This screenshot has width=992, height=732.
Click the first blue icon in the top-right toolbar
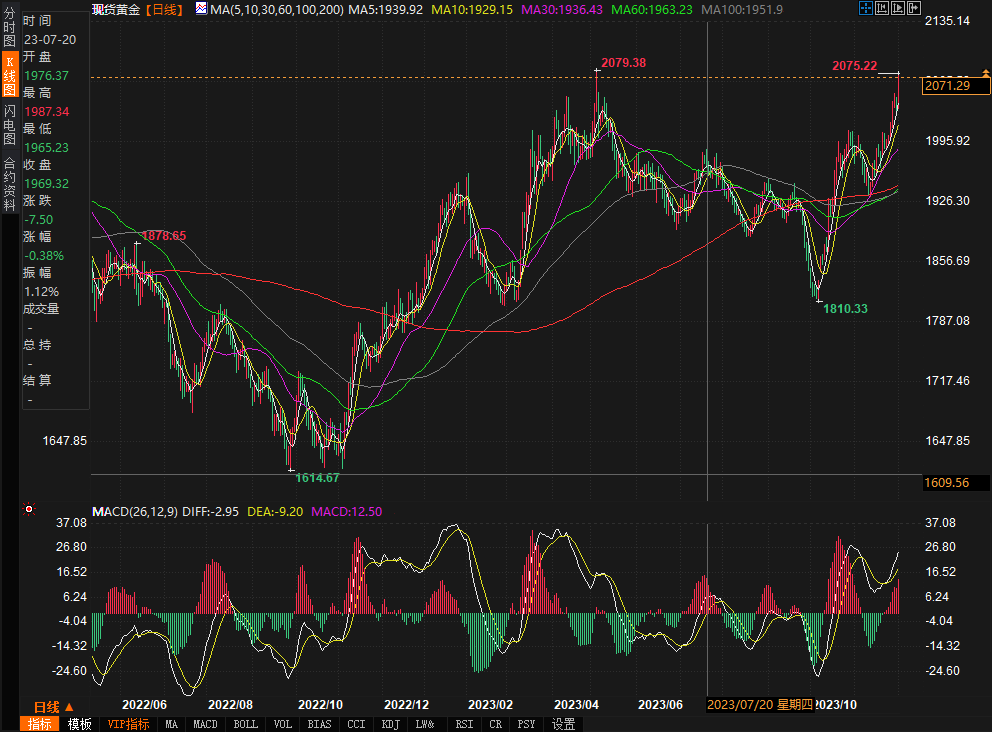[x=865, y=9]
